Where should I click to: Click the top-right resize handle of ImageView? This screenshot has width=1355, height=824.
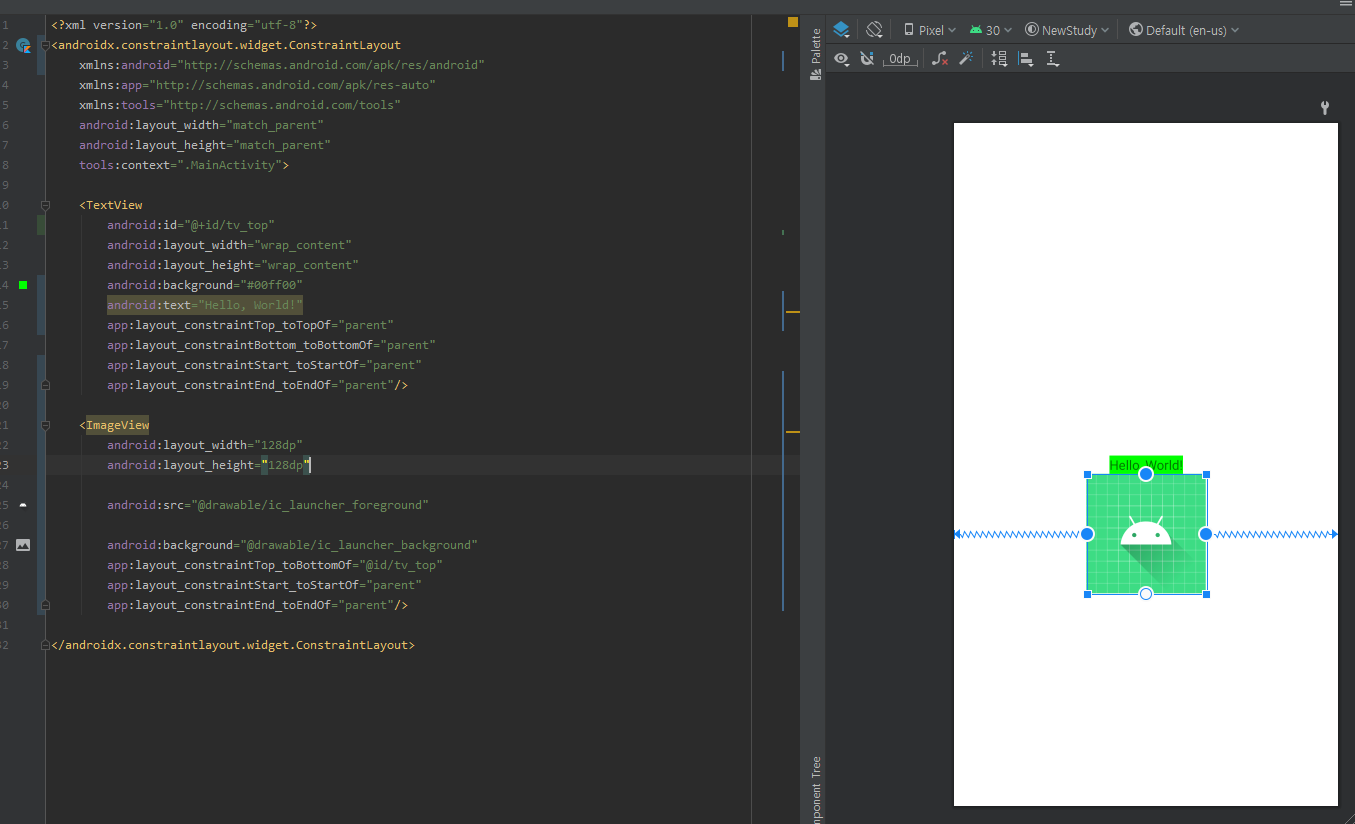[1206, 475]
